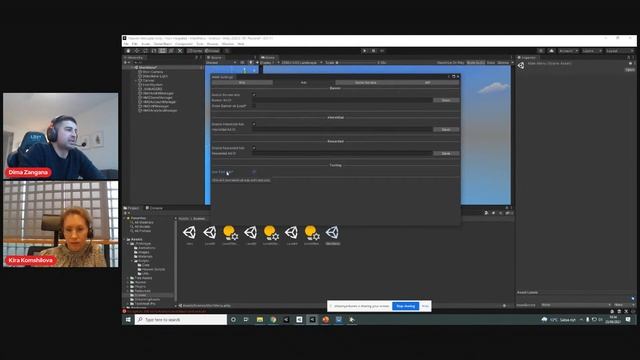Select the Move tool in Unity toolbar
The width and height of the screenshot is (640, 360).
tap(137, 51)
